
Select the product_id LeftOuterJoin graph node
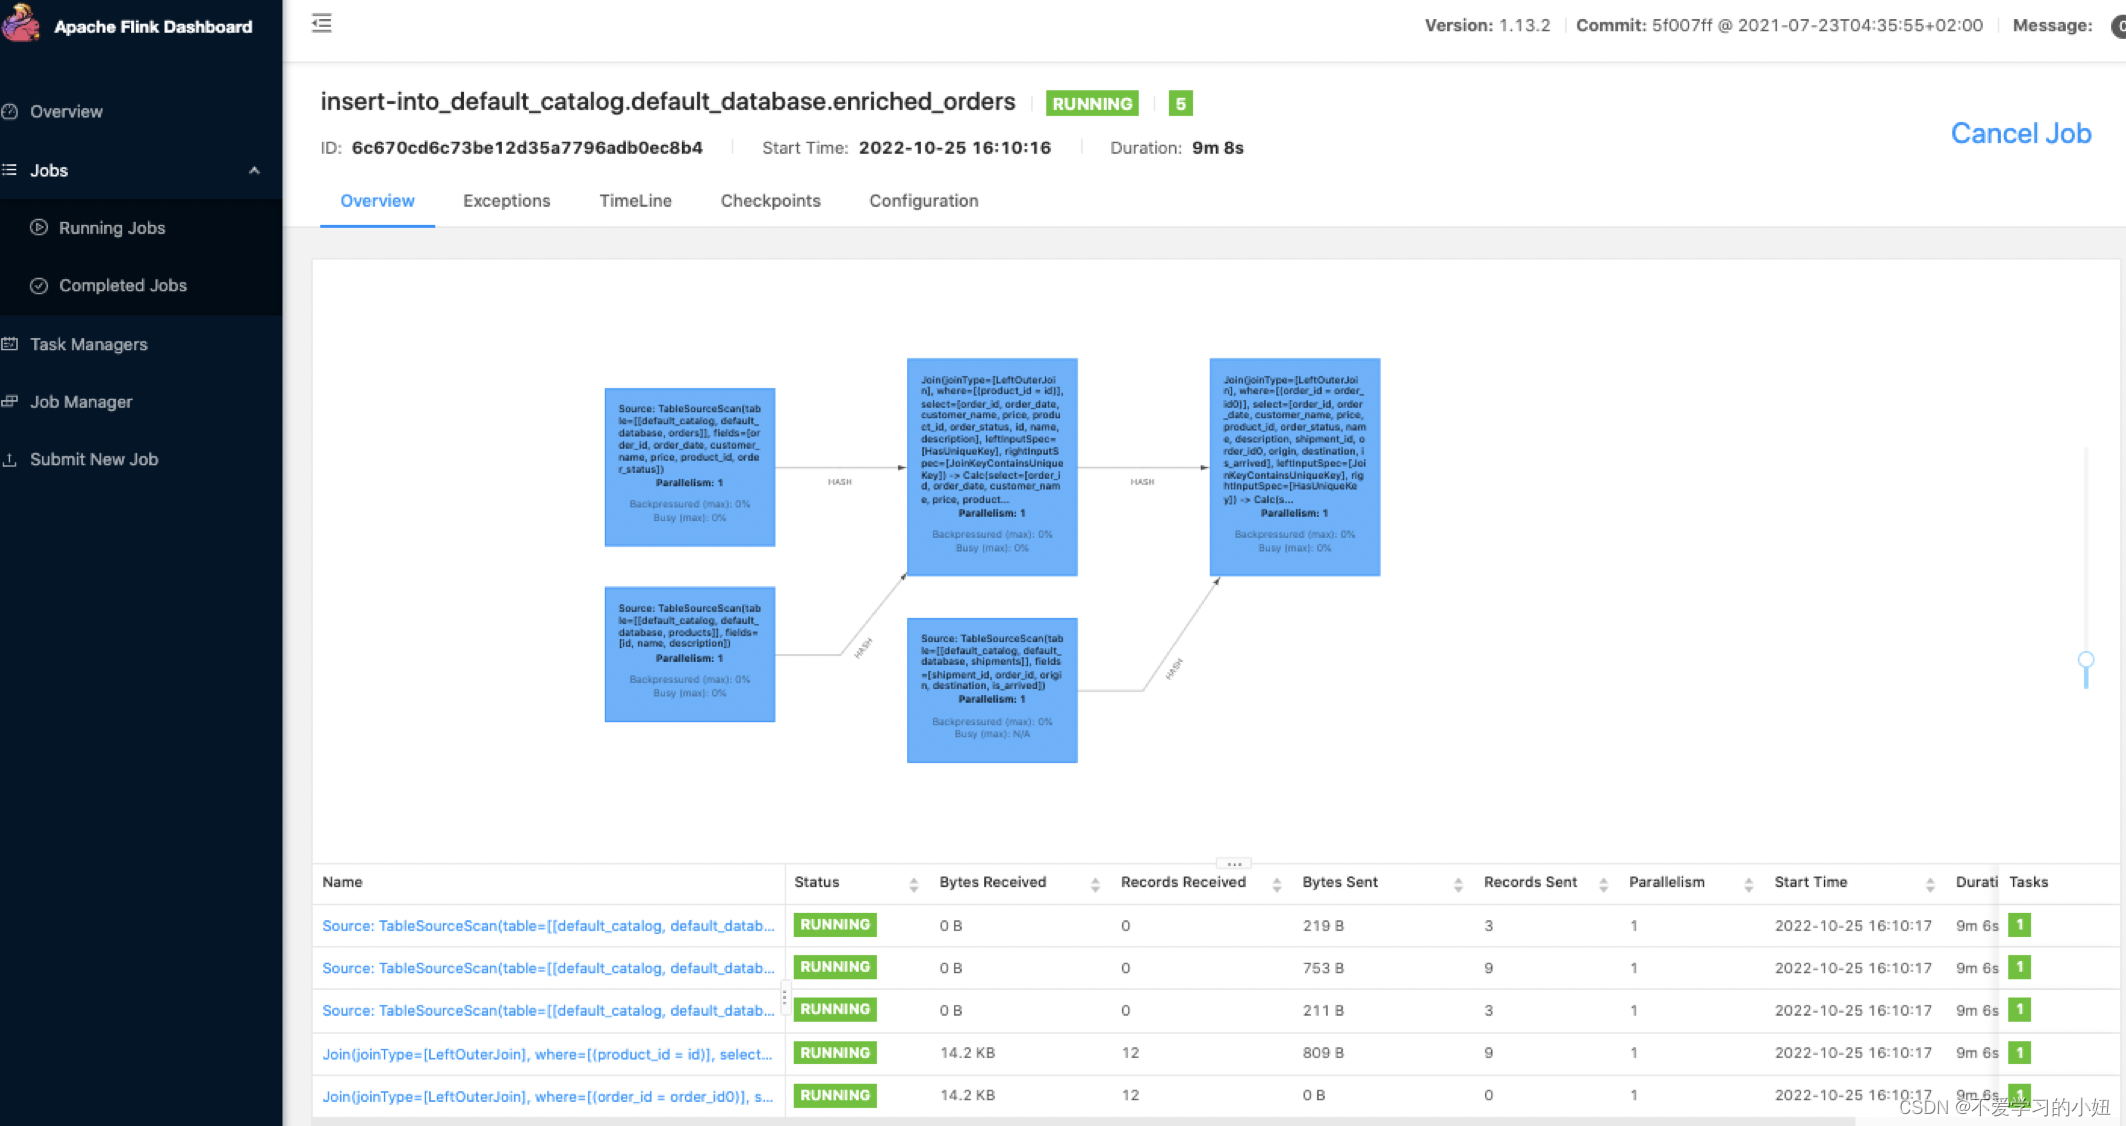[x=992, y=467]
